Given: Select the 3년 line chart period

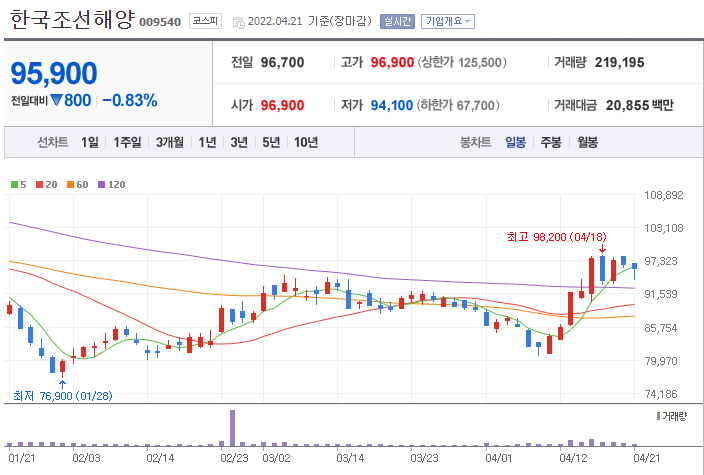Looking at the screenshot, I should (239, 142).
